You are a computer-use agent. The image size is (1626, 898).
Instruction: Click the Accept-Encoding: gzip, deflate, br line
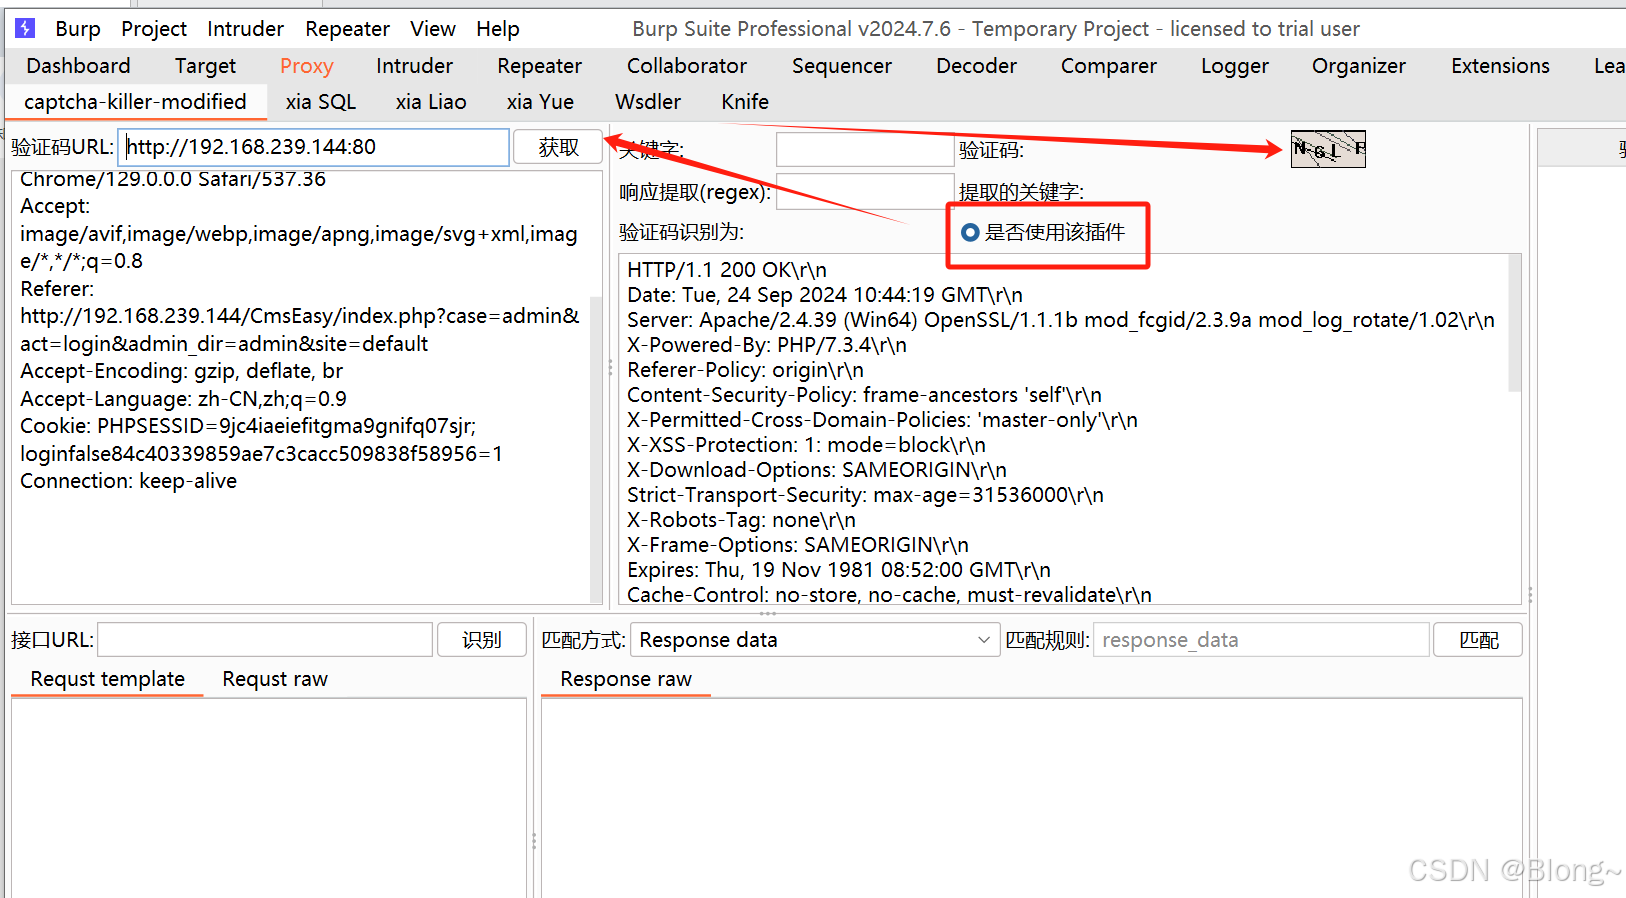[x=181, y=371]
